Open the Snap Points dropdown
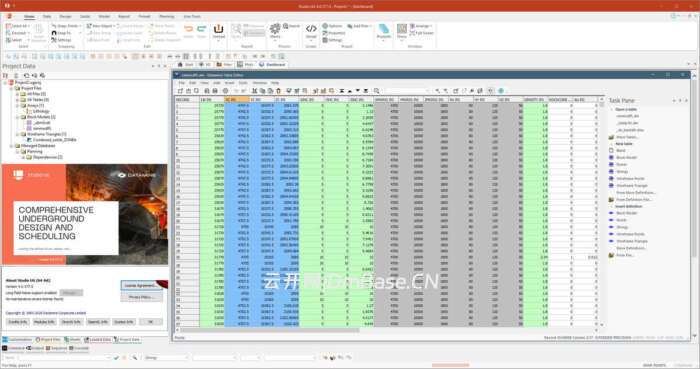The image size is (700, 369). click(x=67, y=26)
